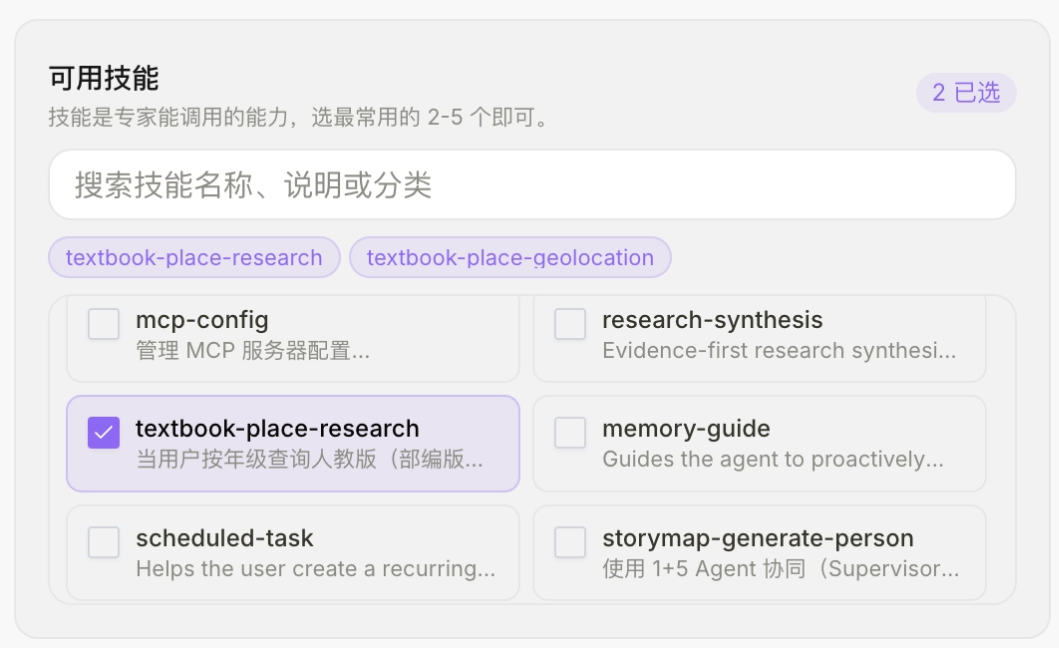Open the mcp-config skill card title

(x=202, y=320)
